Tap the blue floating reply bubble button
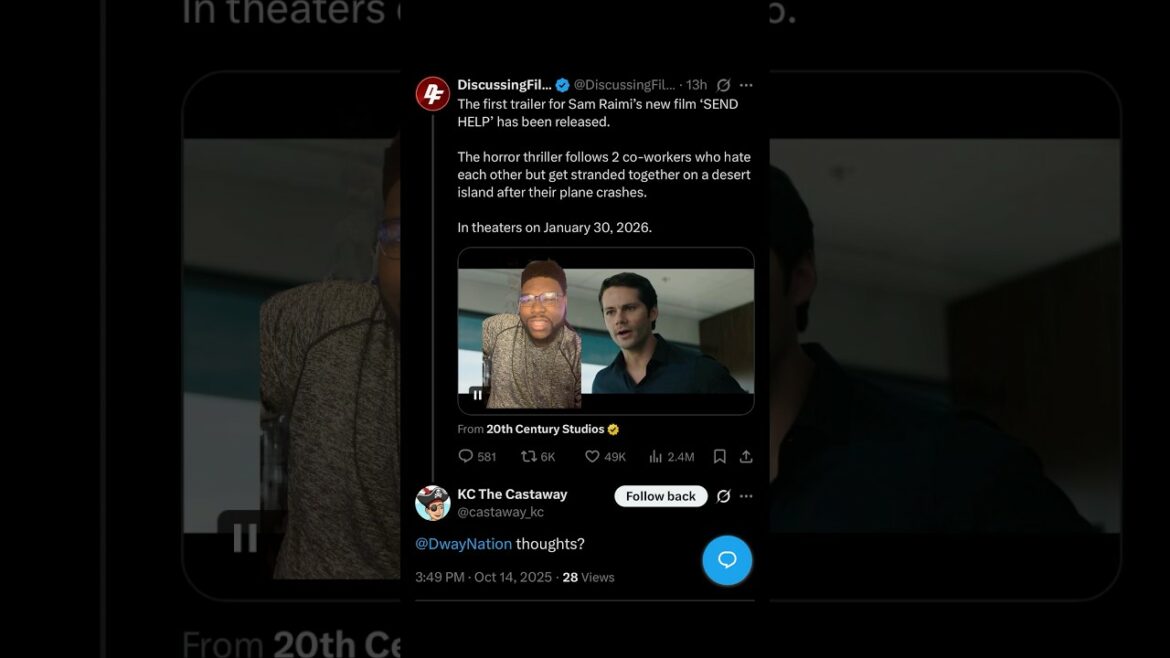The width and height of the screenshot is (1170, 658). [727, 560]
